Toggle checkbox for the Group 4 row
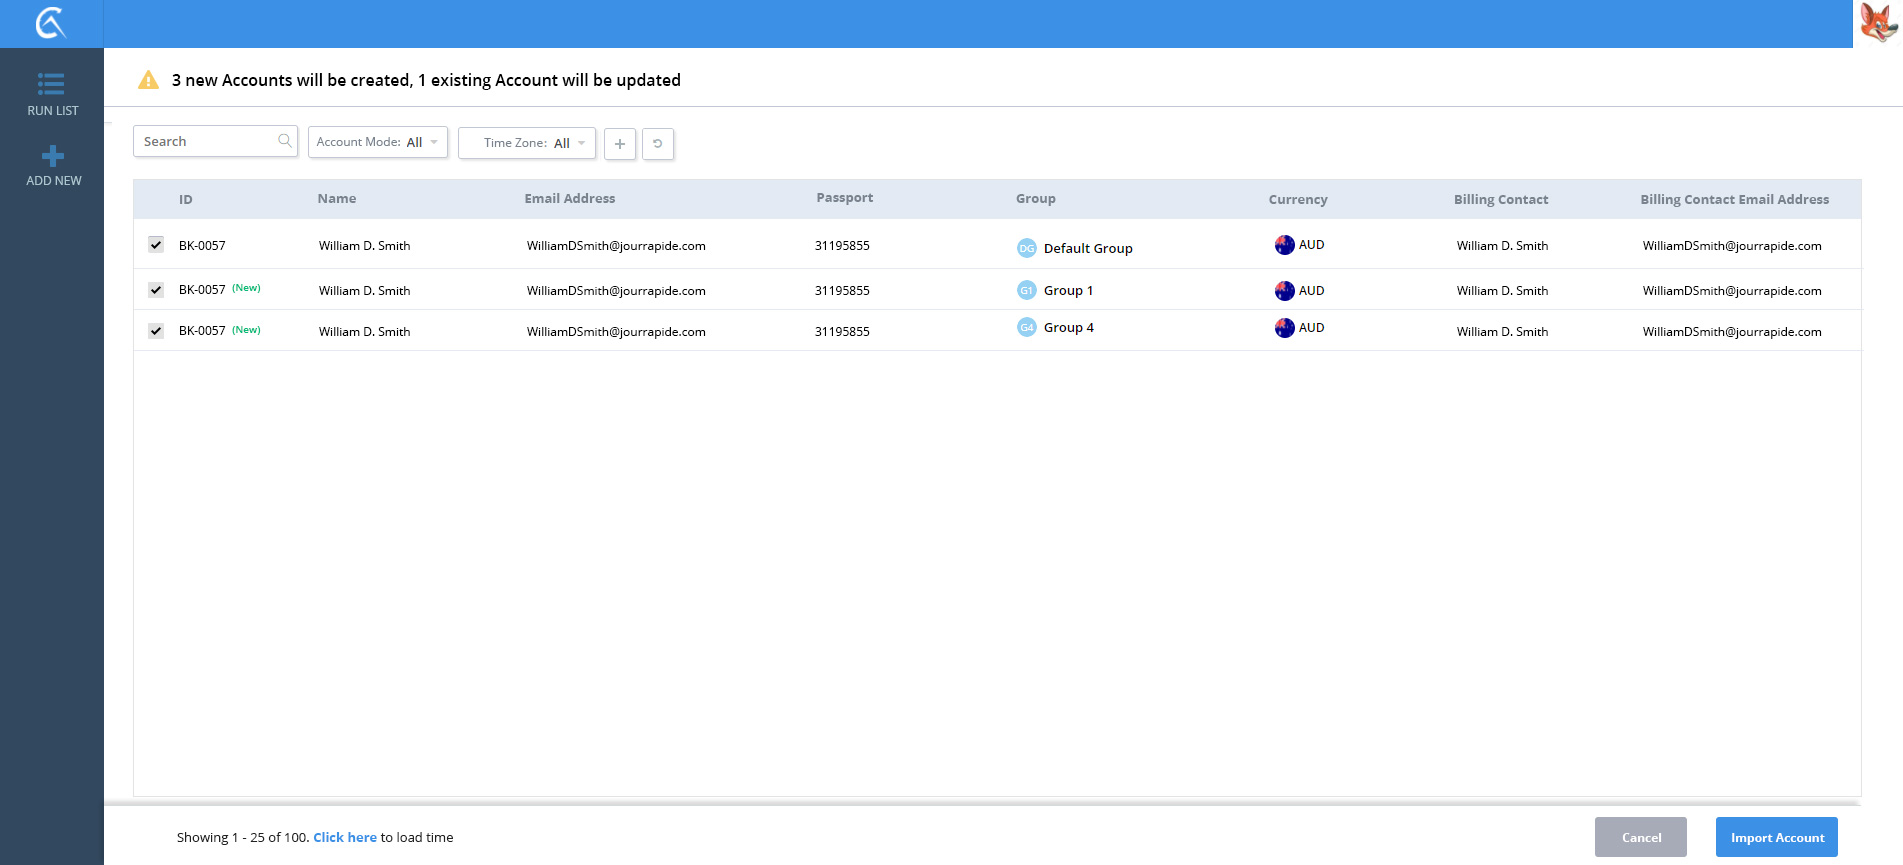Image resolution: width=1903 pixels, height=865 pixels. (x=156, y=331)
